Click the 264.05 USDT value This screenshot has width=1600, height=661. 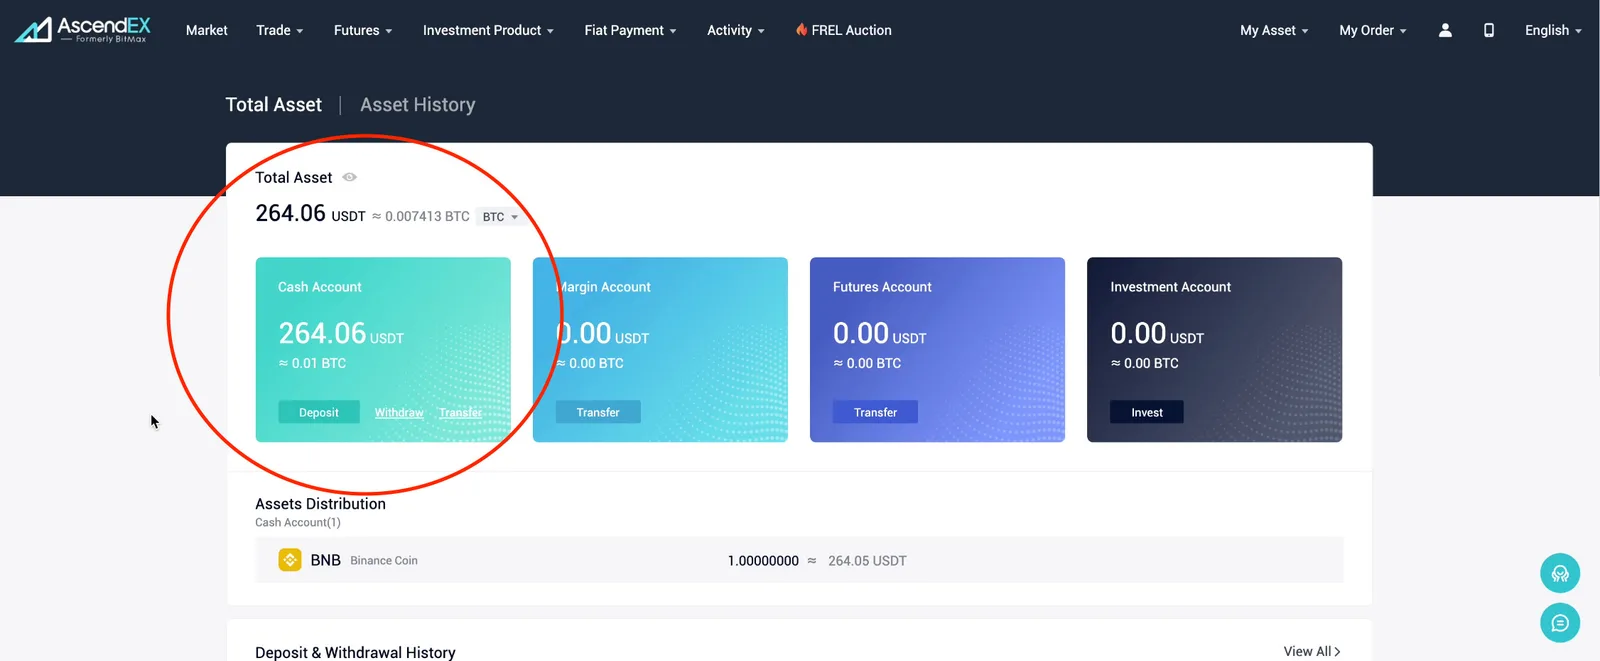tap(867, 561)
